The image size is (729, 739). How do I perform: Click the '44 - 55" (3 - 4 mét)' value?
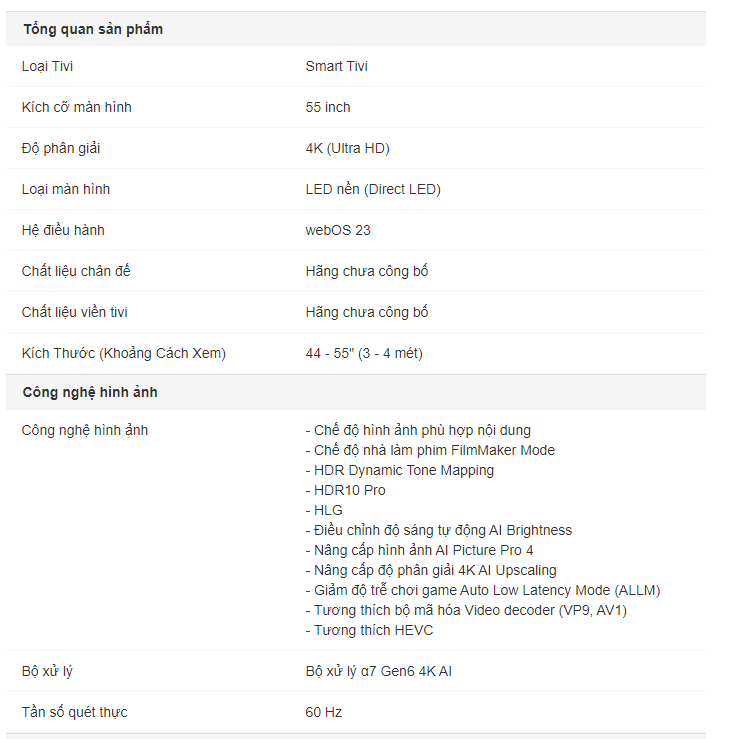click(364, 353)
